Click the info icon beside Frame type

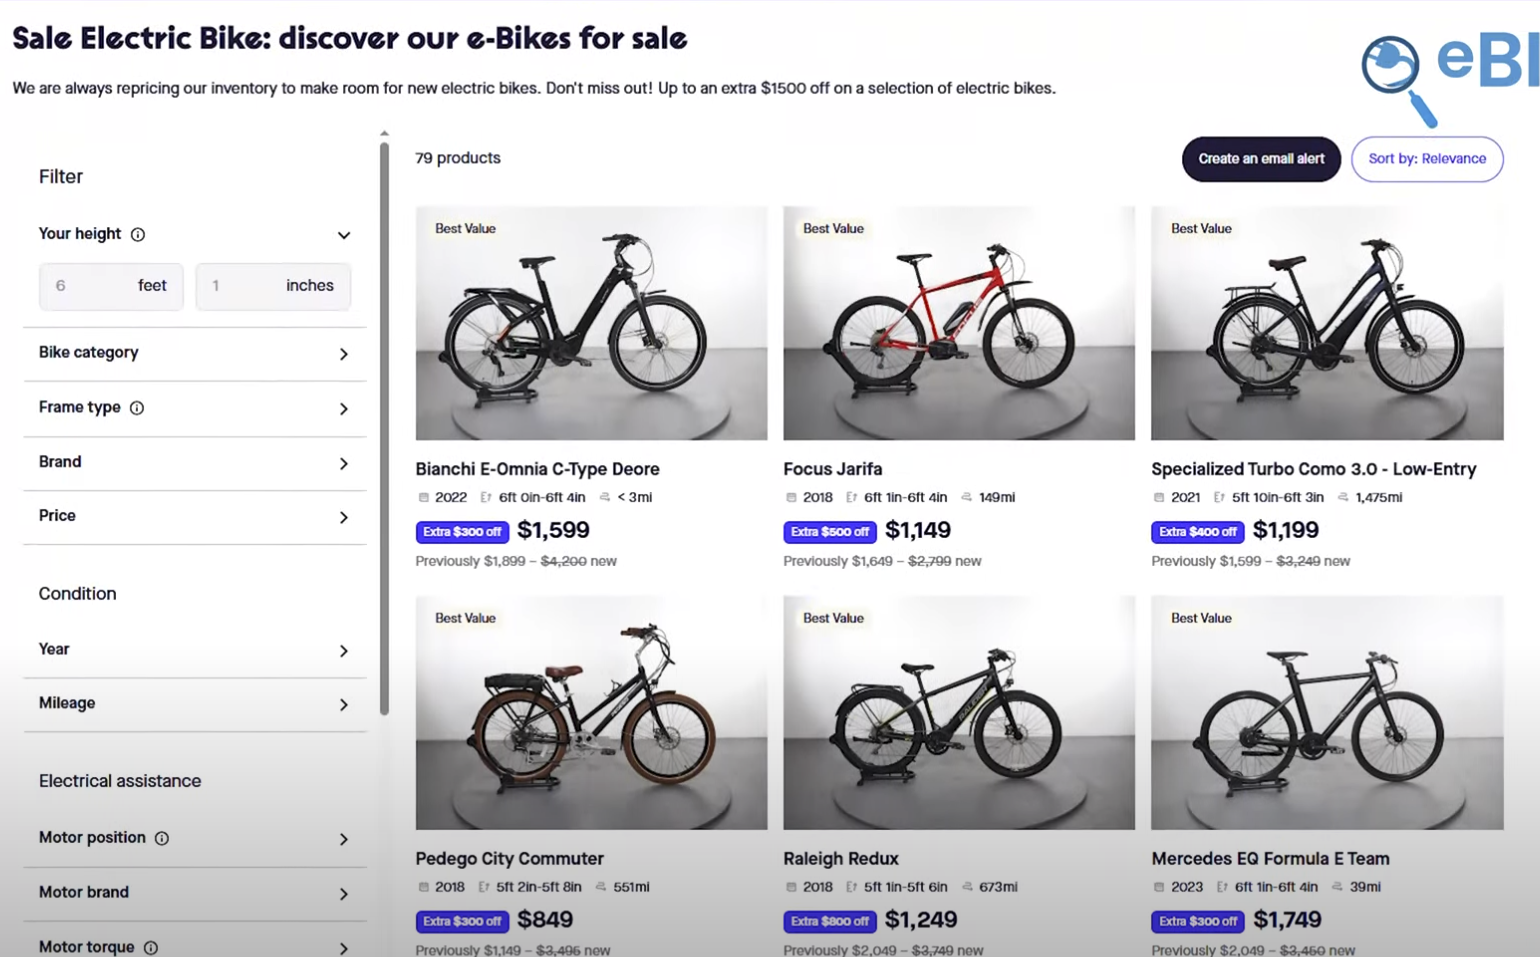tap(137, 408)
